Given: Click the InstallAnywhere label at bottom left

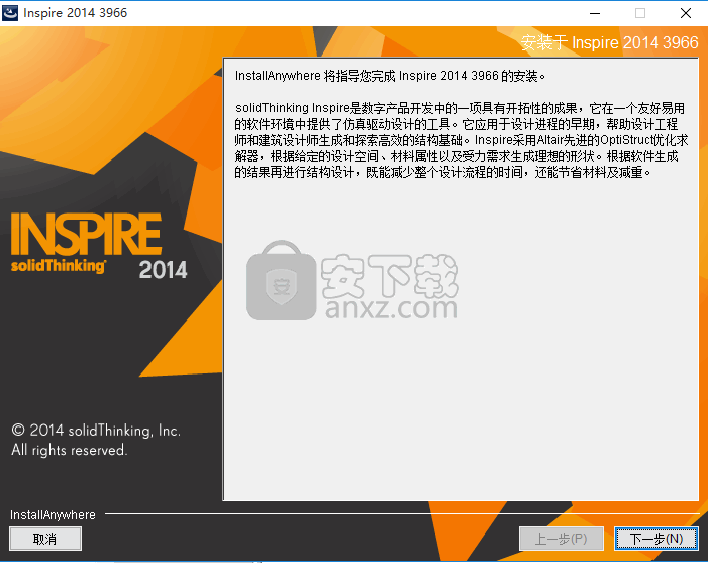Looking at the screenshot, I should tap(53, 515).
